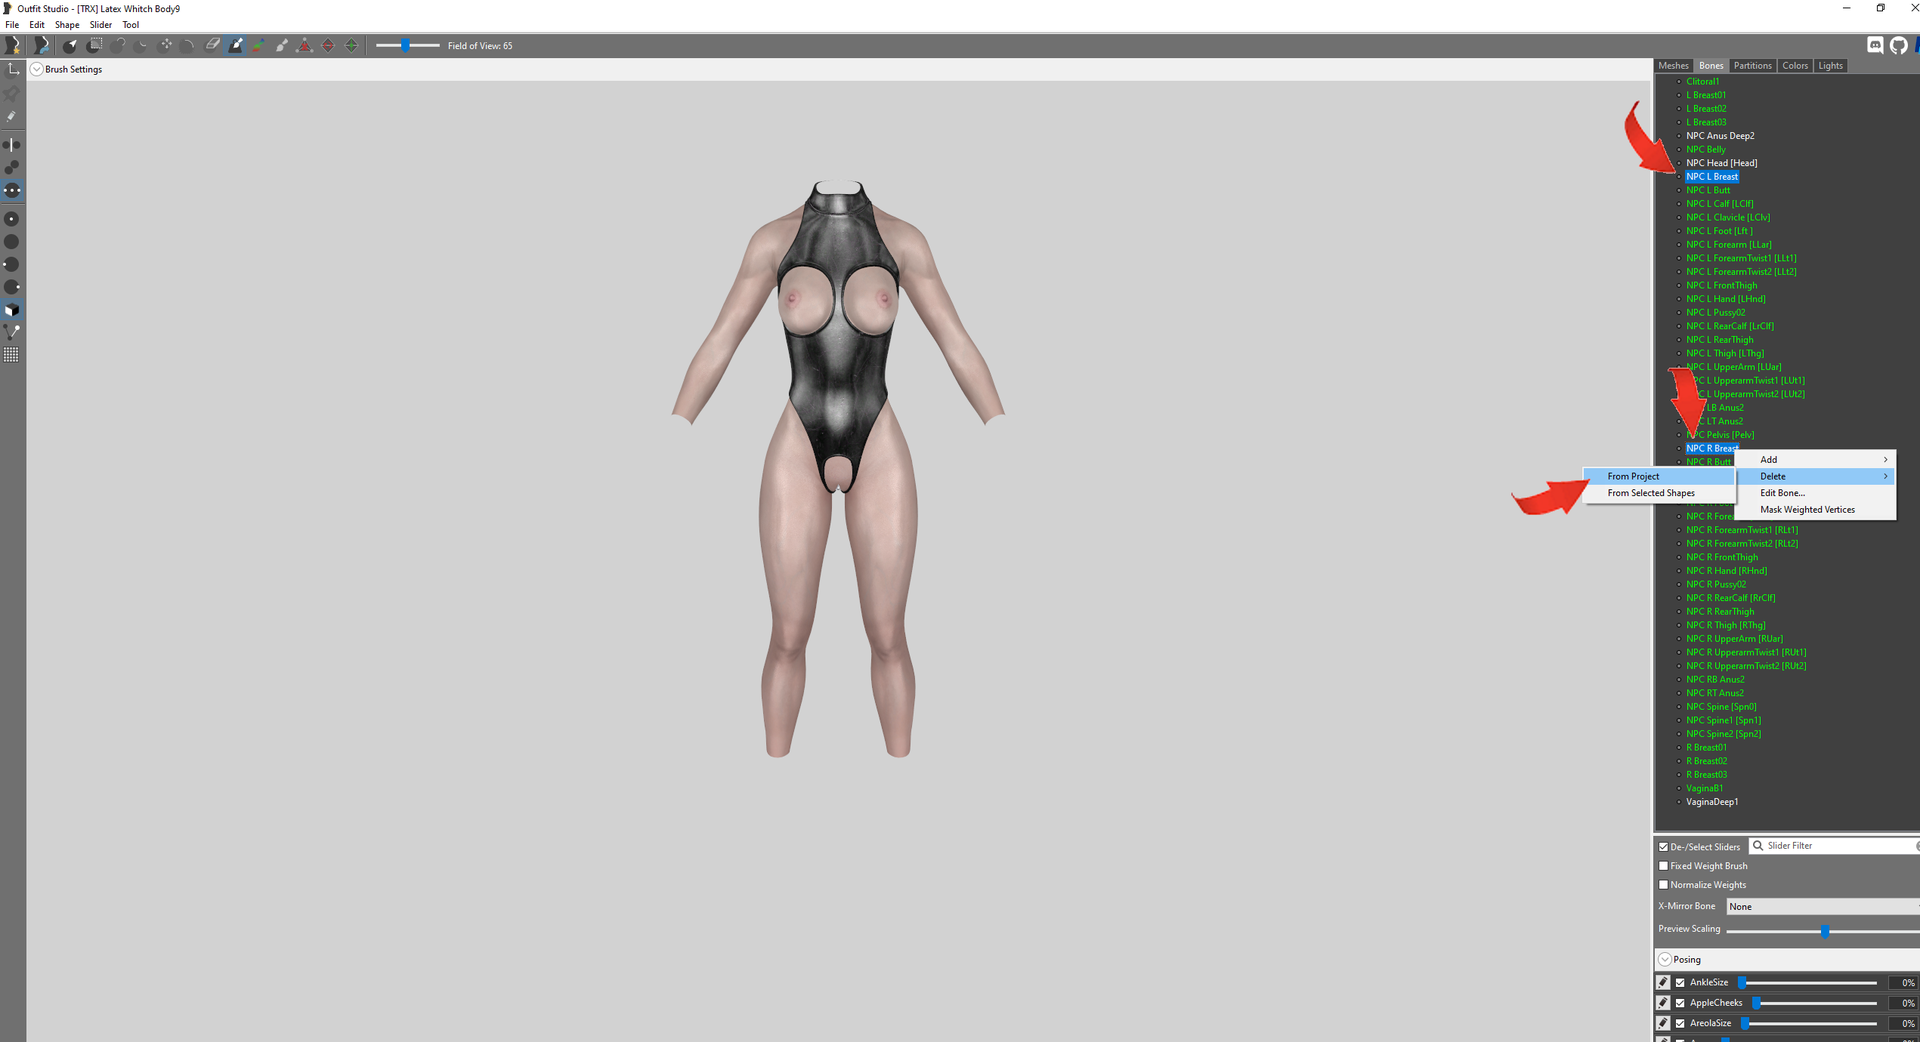Expand the Brush Settings panel
Image resolution: width=1920 pixels, height=1042 pixels.
click(37, 69)
